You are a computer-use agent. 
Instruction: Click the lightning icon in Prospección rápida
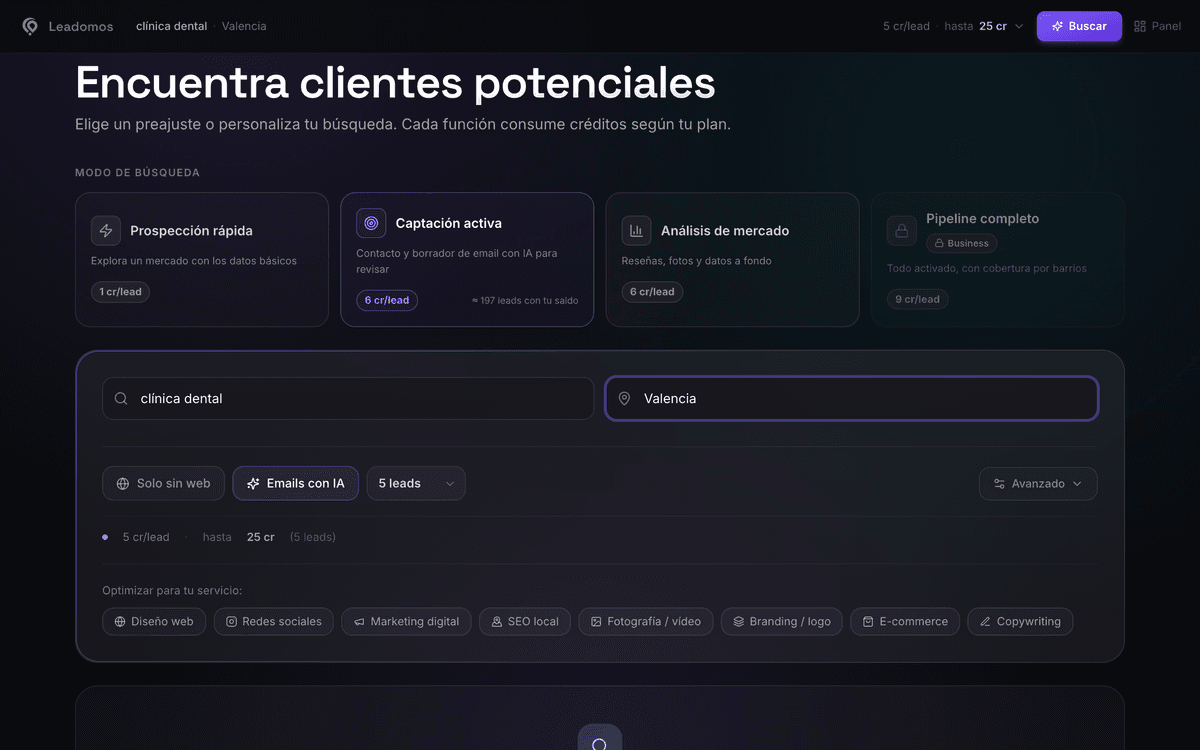pyautogui.click(x=106, y=230)
